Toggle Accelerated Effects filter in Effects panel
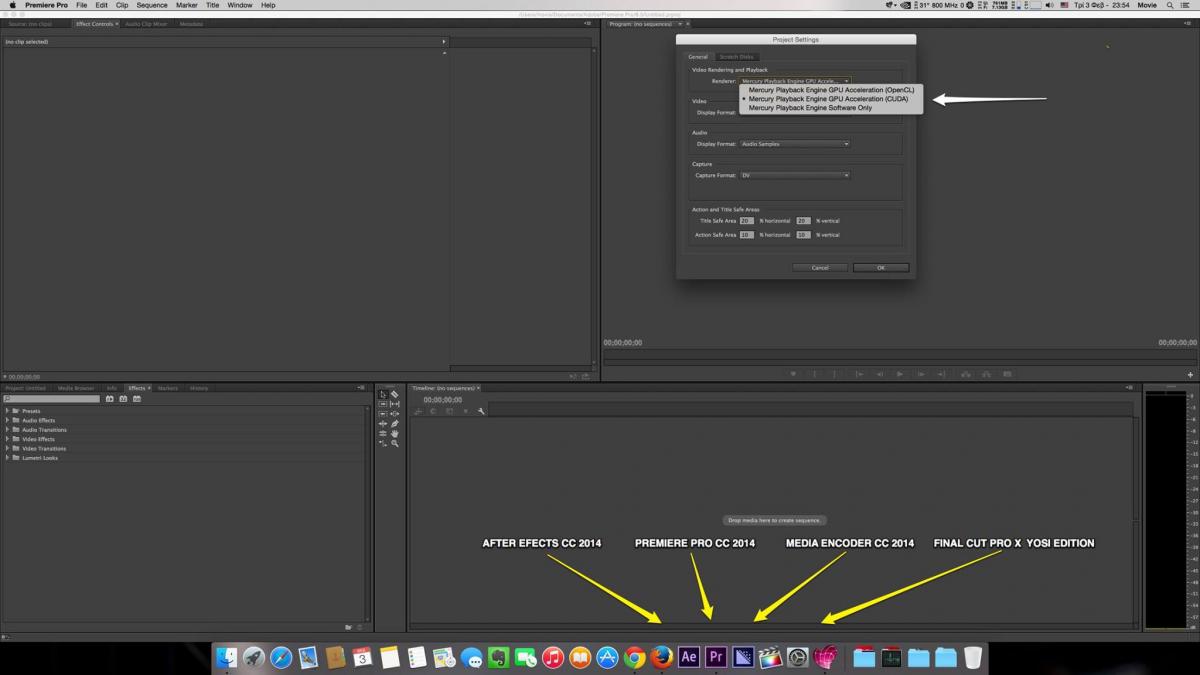Image resolution: width=1200 pixels, height=675 pixels. (110, 399)
